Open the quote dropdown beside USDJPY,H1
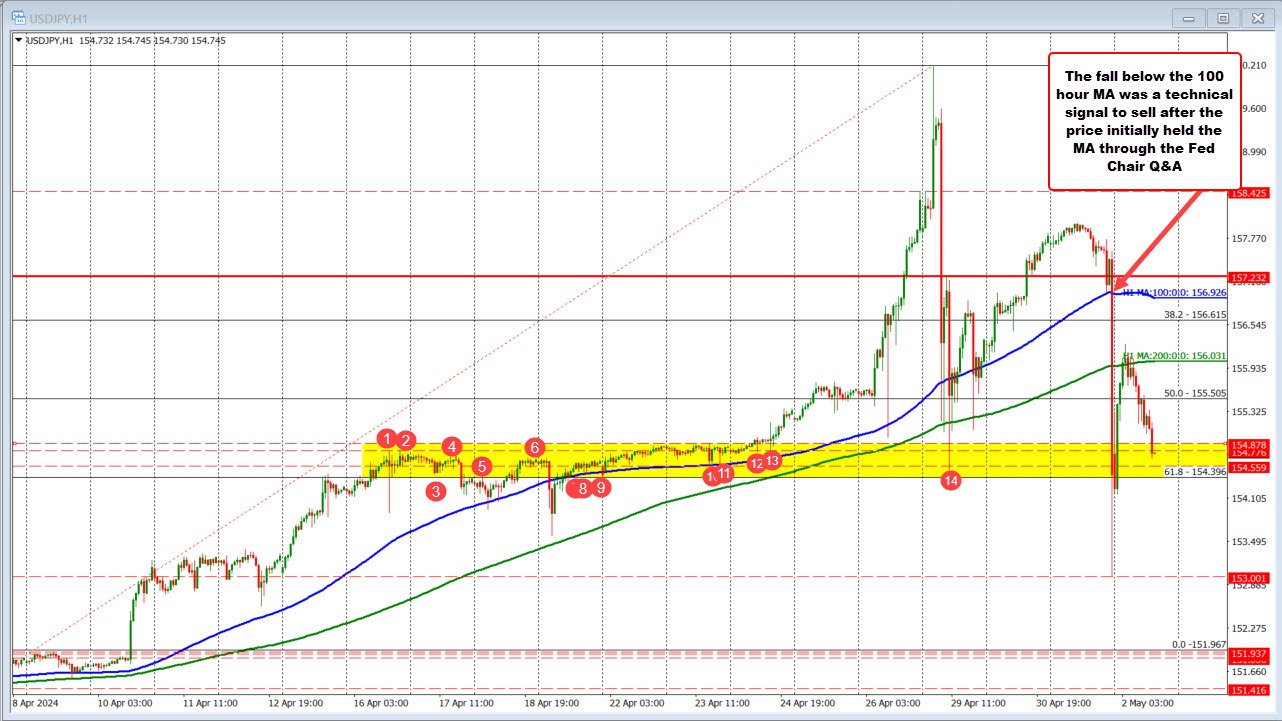This screenshot has width=1282, height=721. tap(18, 40)
